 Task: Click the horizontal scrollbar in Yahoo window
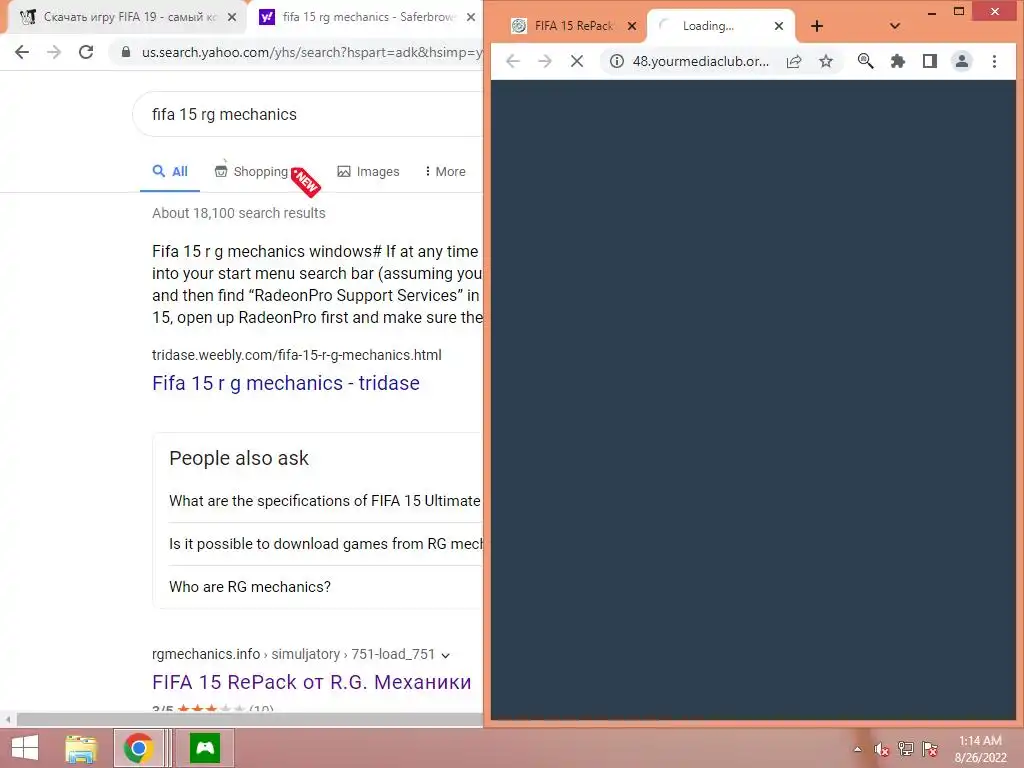(x=249, y=720)
